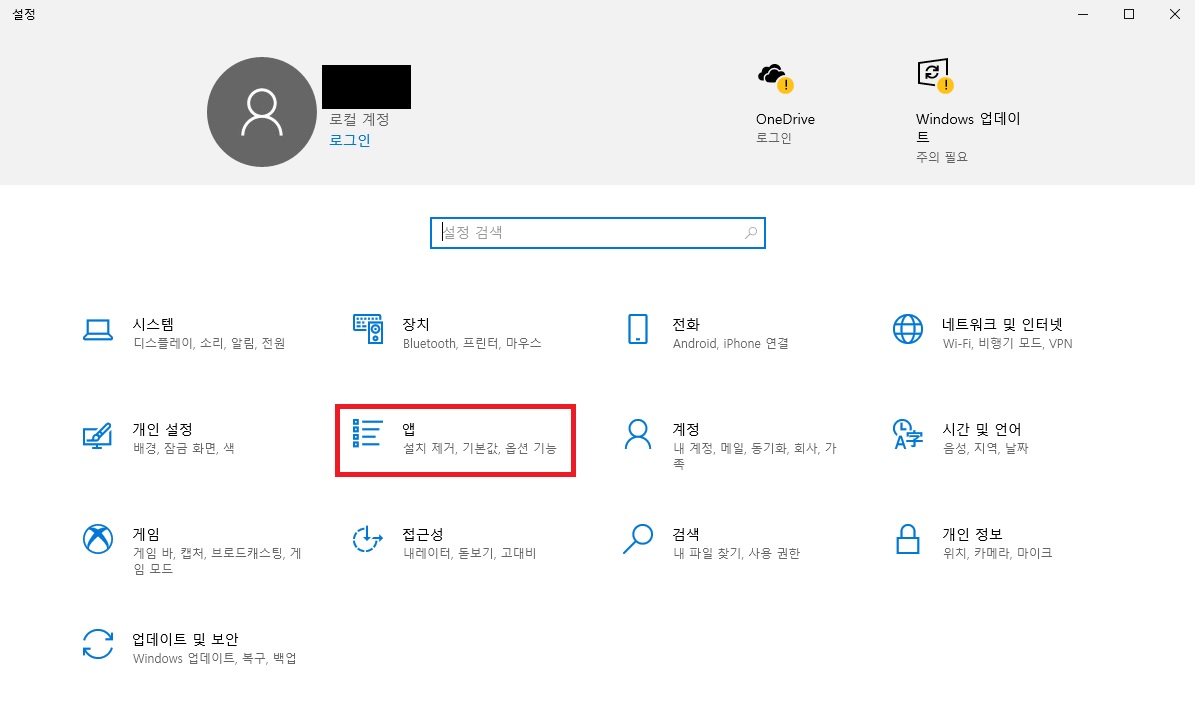Click the 로그인 link under 로컬 계정
This screenshot has height=707, width=1195.
tap(350, 140)
